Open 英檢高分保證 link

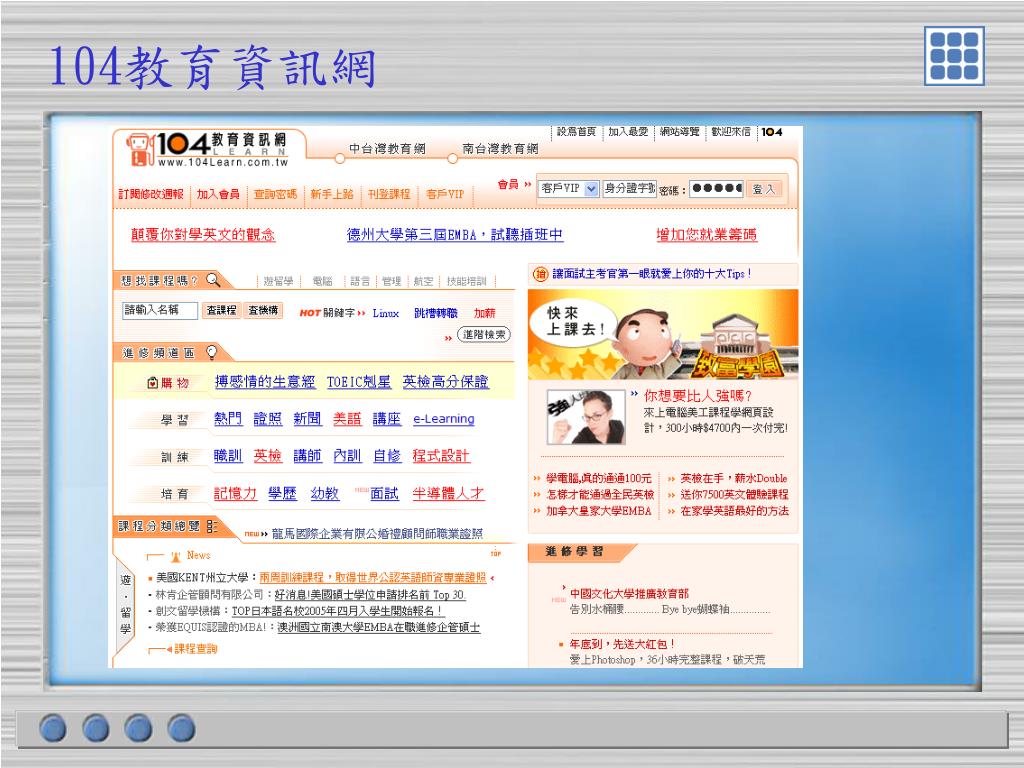(445, 382)
